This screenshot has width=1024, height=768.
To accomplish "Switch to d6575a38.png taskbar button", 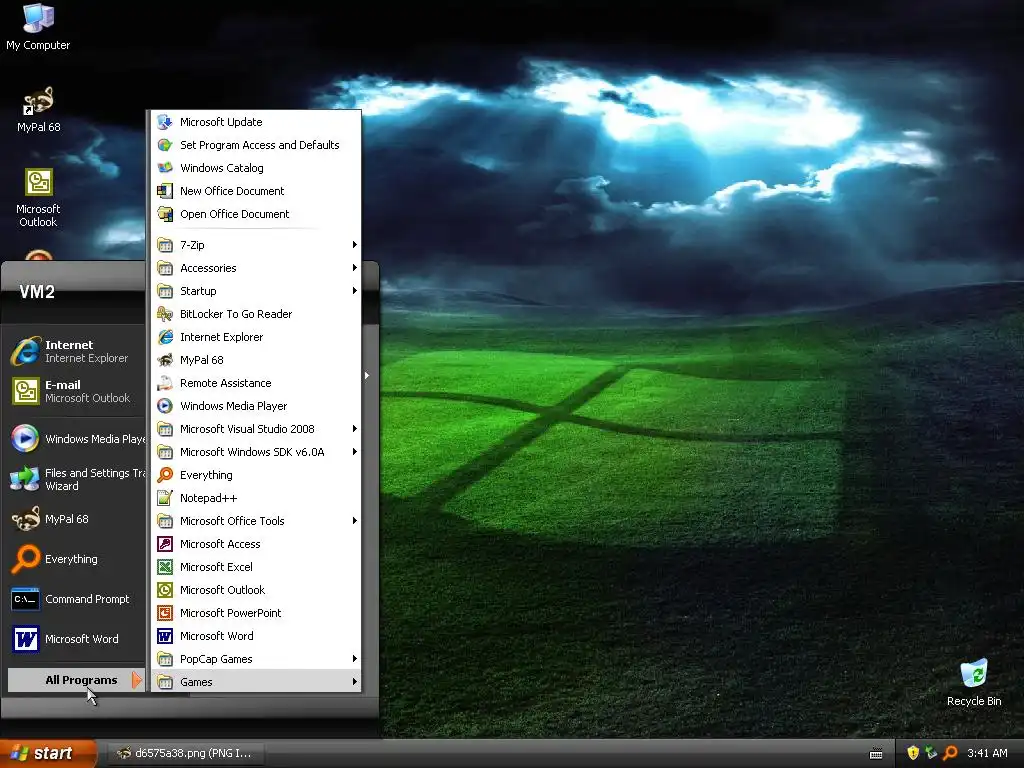I will tap(185, 753).
